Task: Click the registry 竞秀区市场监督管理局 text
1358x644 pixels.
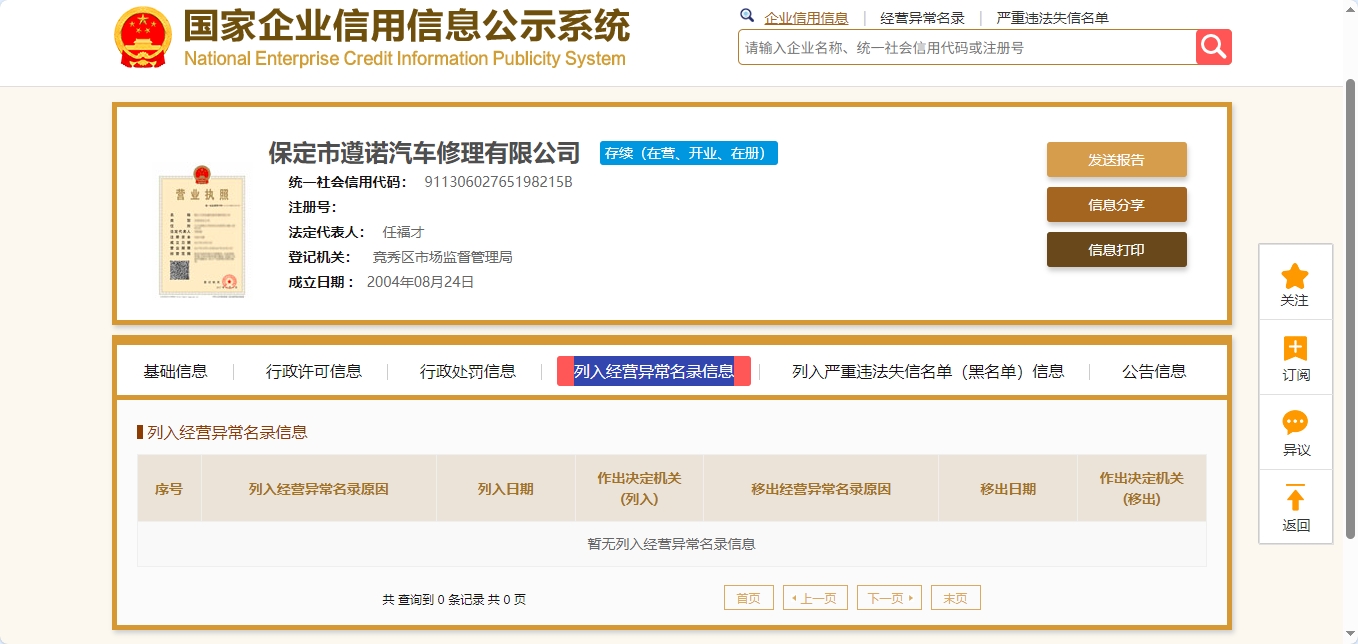Action: (442, 257)
